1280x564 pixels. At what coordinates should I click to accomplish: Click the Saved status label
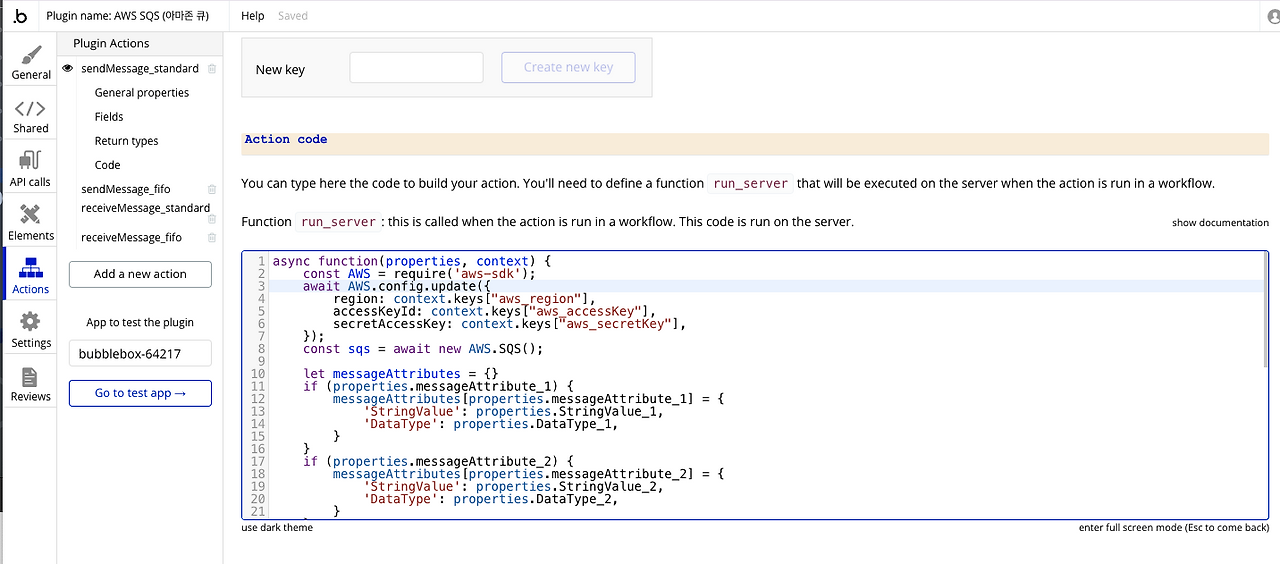point(293,16)
